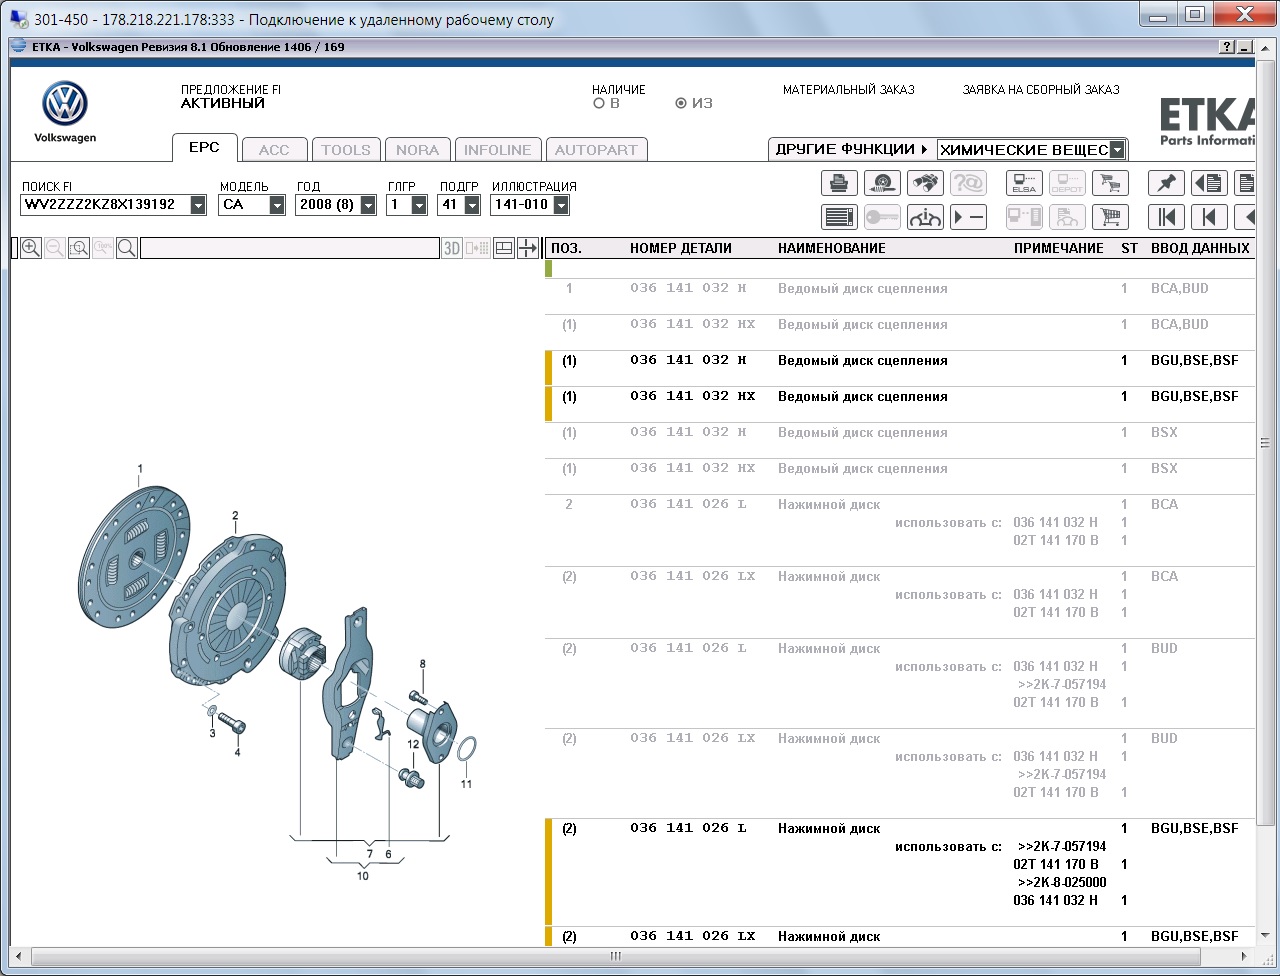The height and width of the screenshot is (976, 1280).
Task: Click the print icon in the toolbar
Action: coord(839,183)
